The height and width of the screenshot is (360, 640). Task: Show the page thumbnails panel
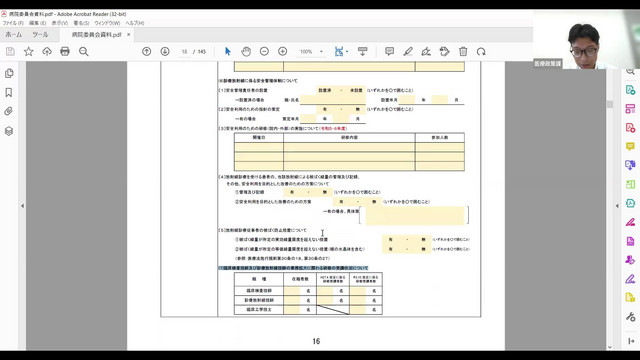(x=9, y=73)
